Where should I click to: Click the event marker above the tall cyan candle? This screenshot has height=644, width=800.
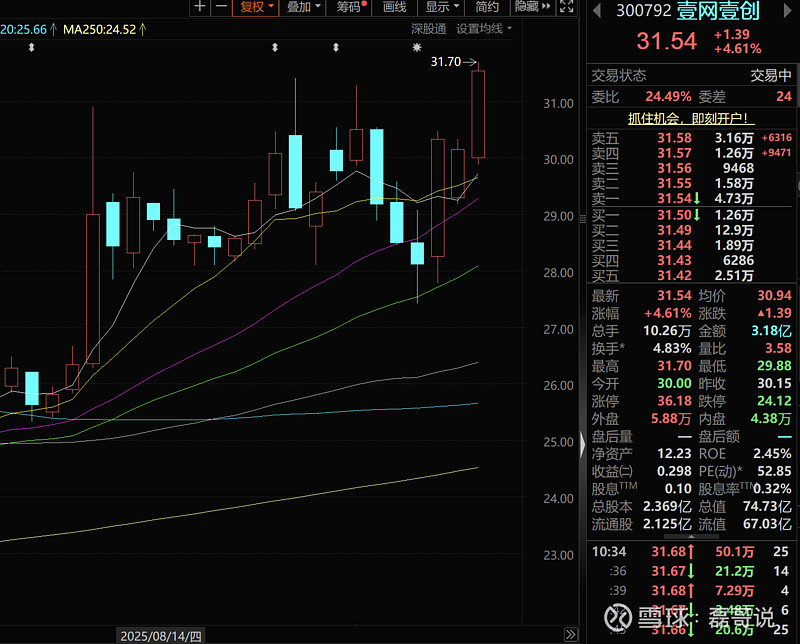point(275,47)
